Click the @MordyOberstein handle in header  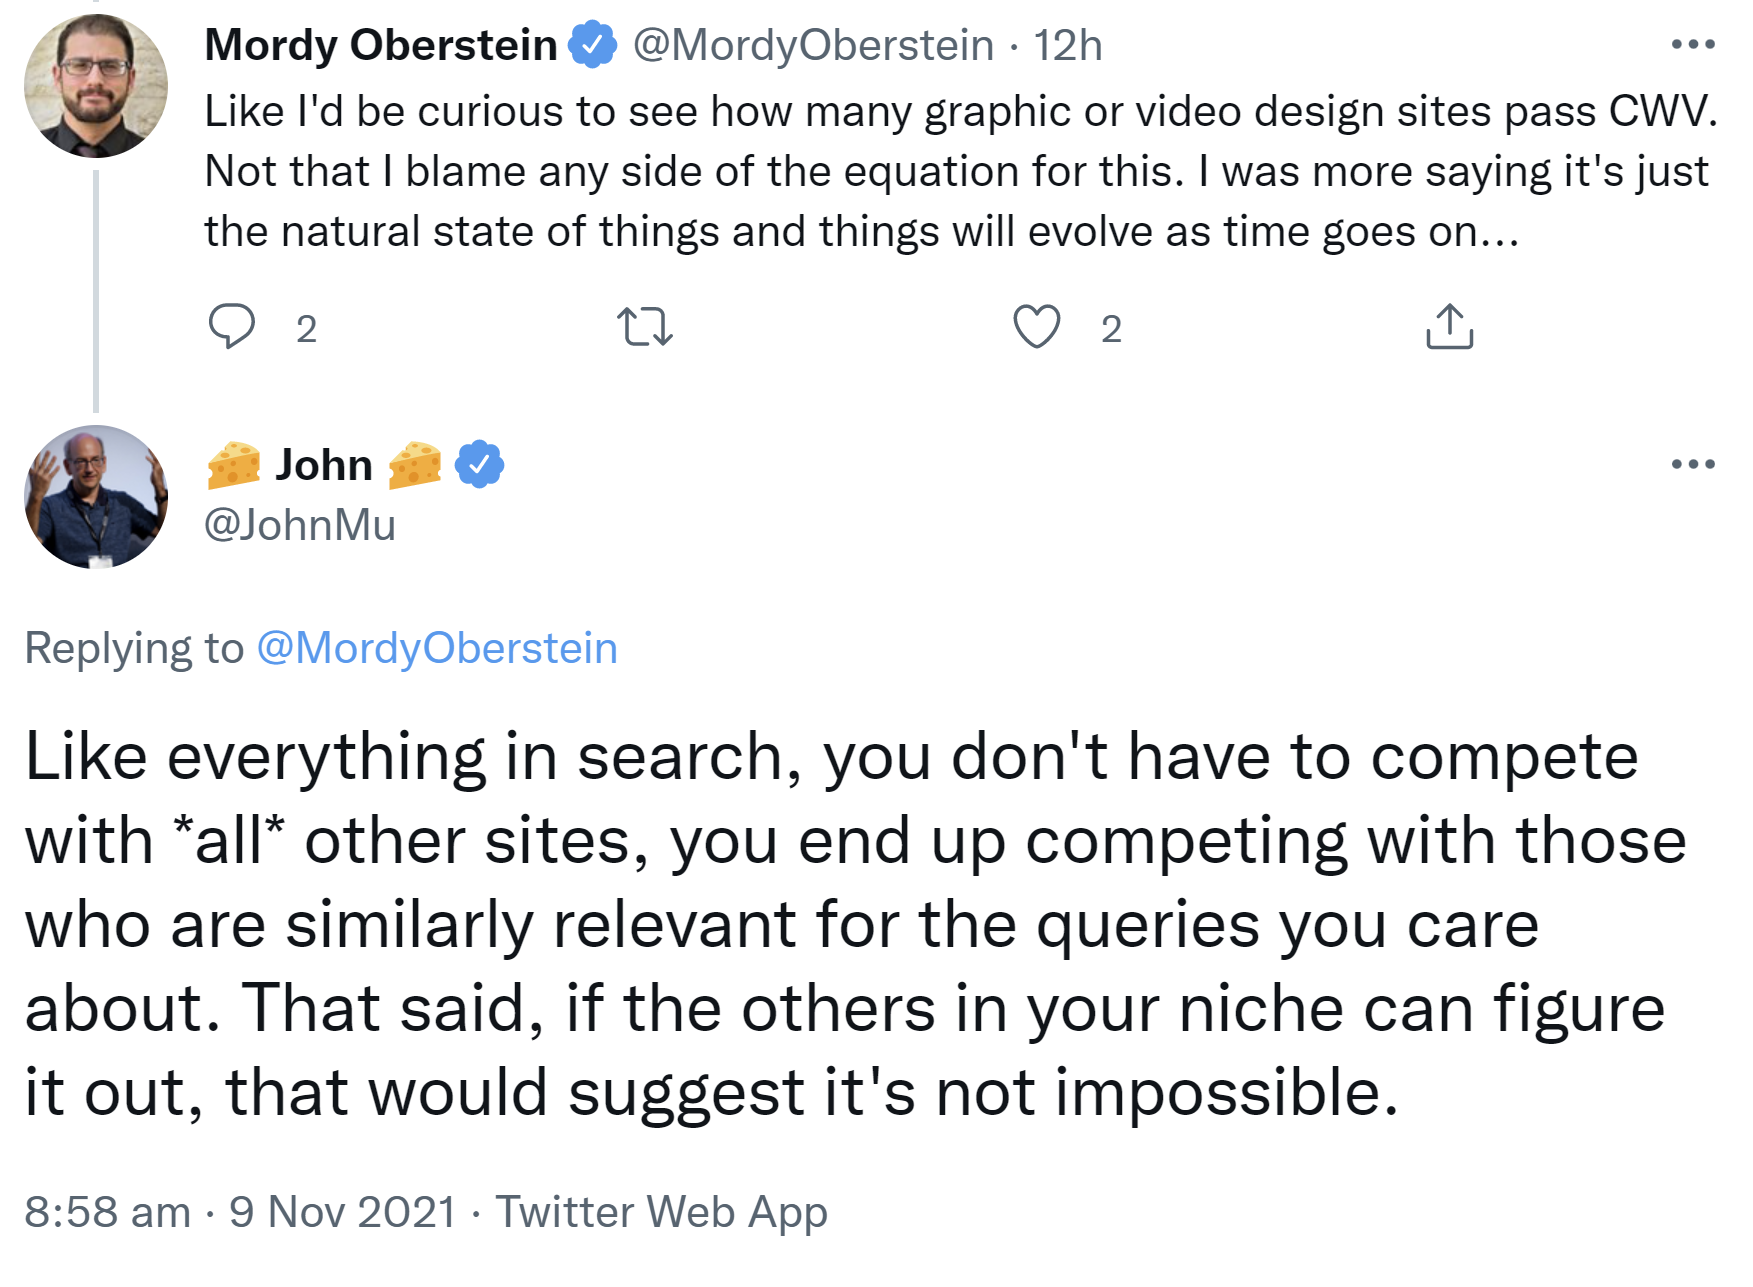(813, 45)
